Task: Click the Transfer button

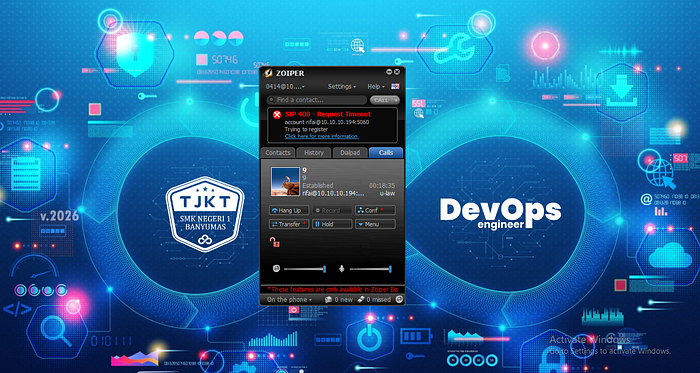Action: [289, 224]
